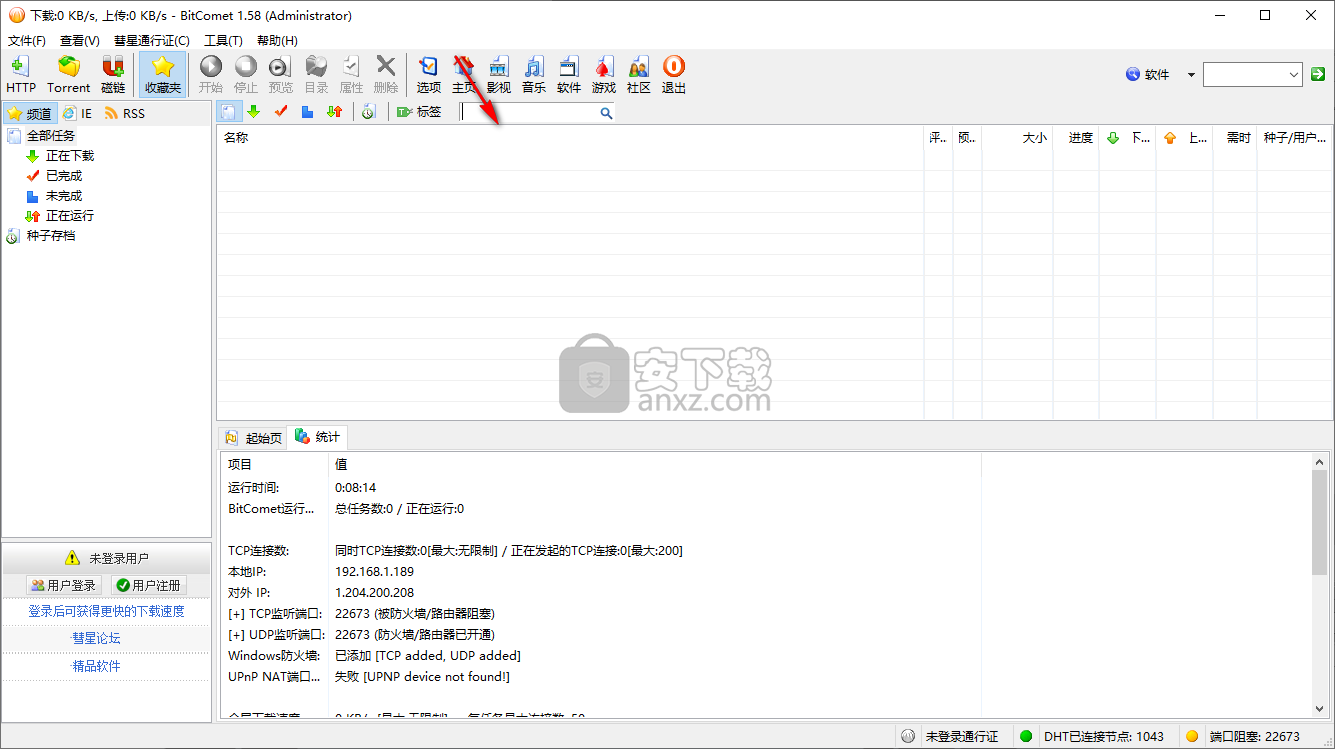Filter list by unfinished tasks blue icon
The image size is (1335, 749).
(308, 112)
